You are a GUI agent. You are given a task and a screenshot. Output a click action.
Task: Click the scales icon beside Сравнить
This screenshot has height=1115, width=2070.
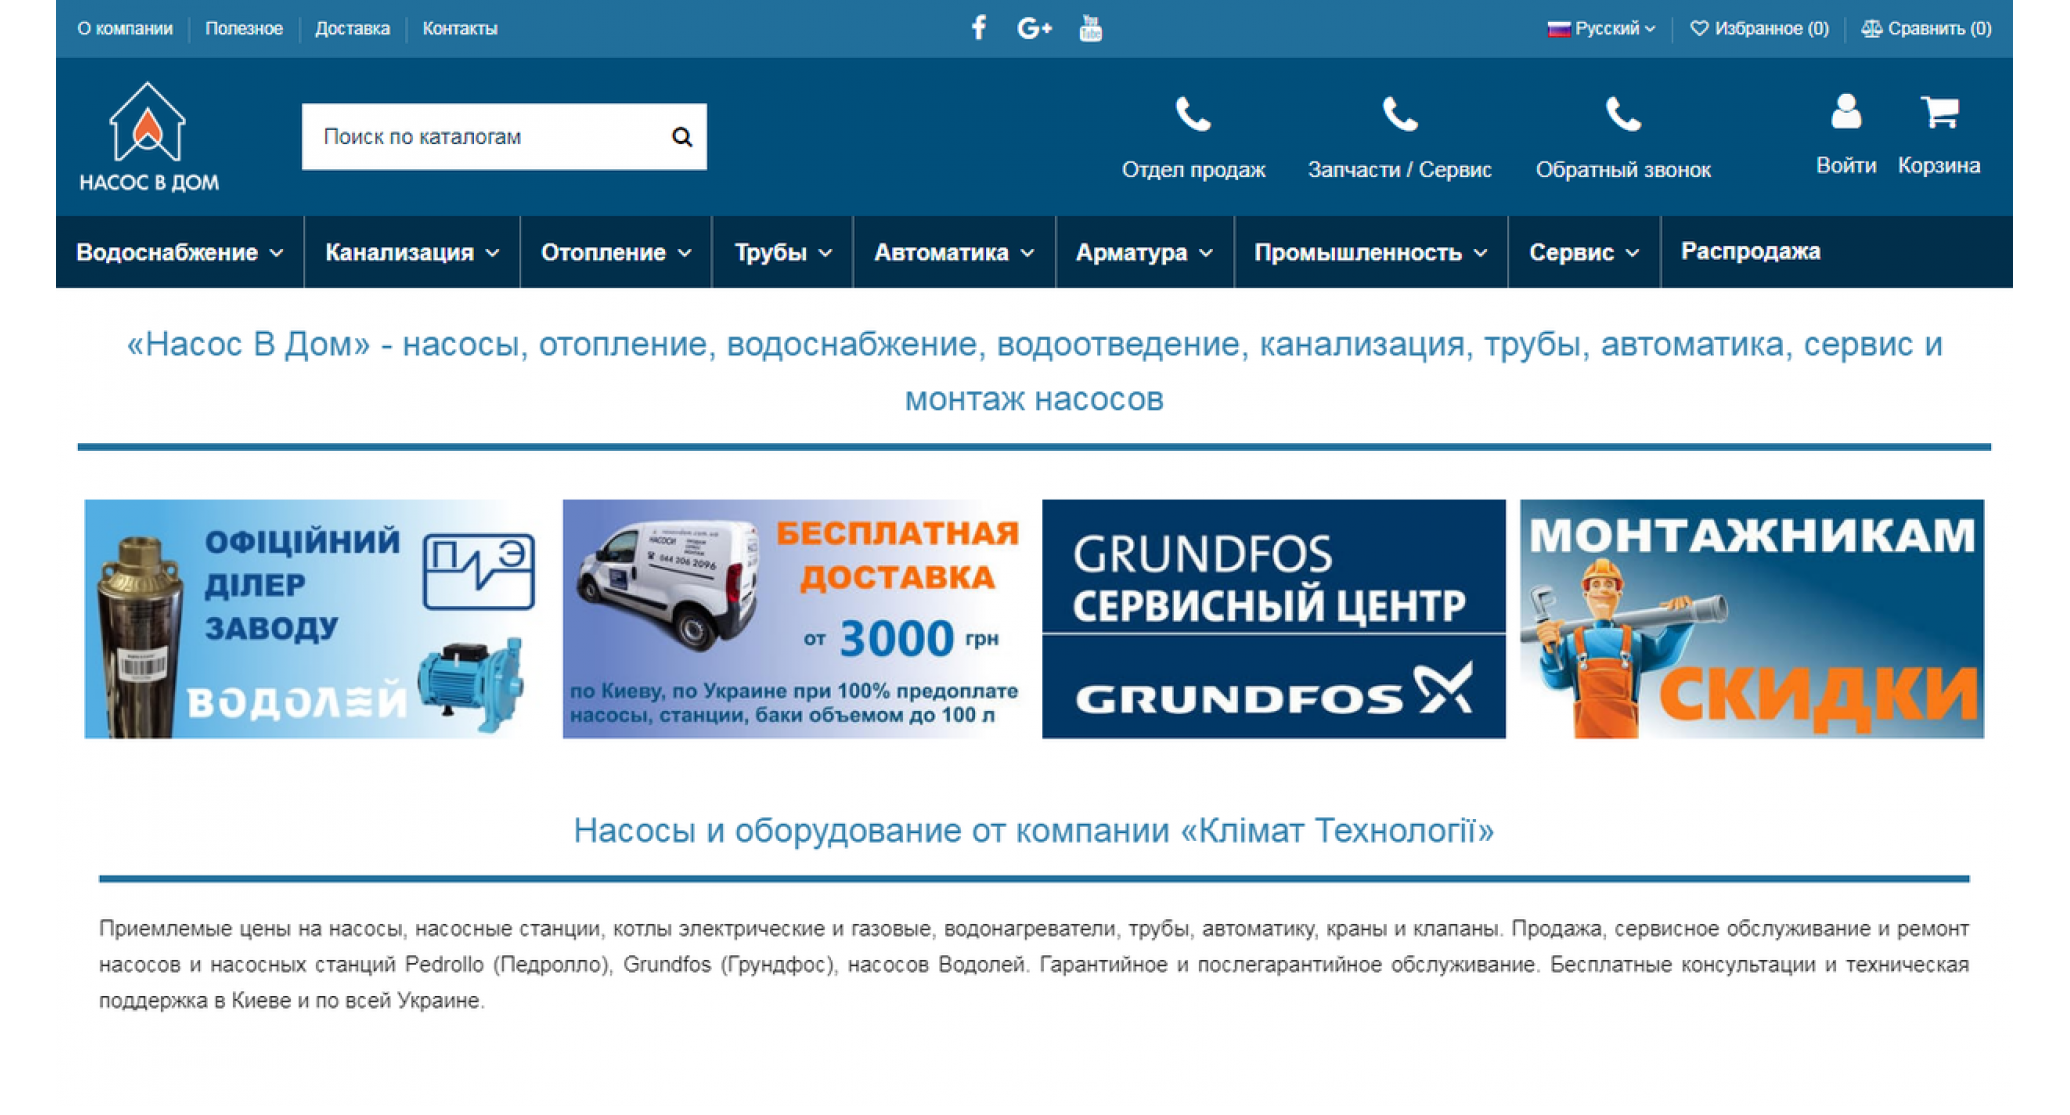point(1871,28)
